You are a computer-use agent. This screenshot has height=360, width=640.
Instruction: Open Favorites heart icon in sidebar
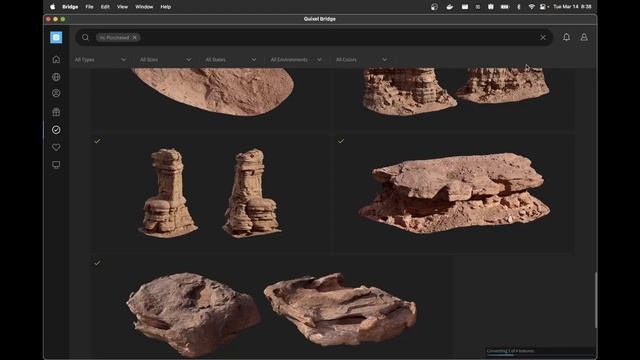pyautogui.click(x=56, y=147)
